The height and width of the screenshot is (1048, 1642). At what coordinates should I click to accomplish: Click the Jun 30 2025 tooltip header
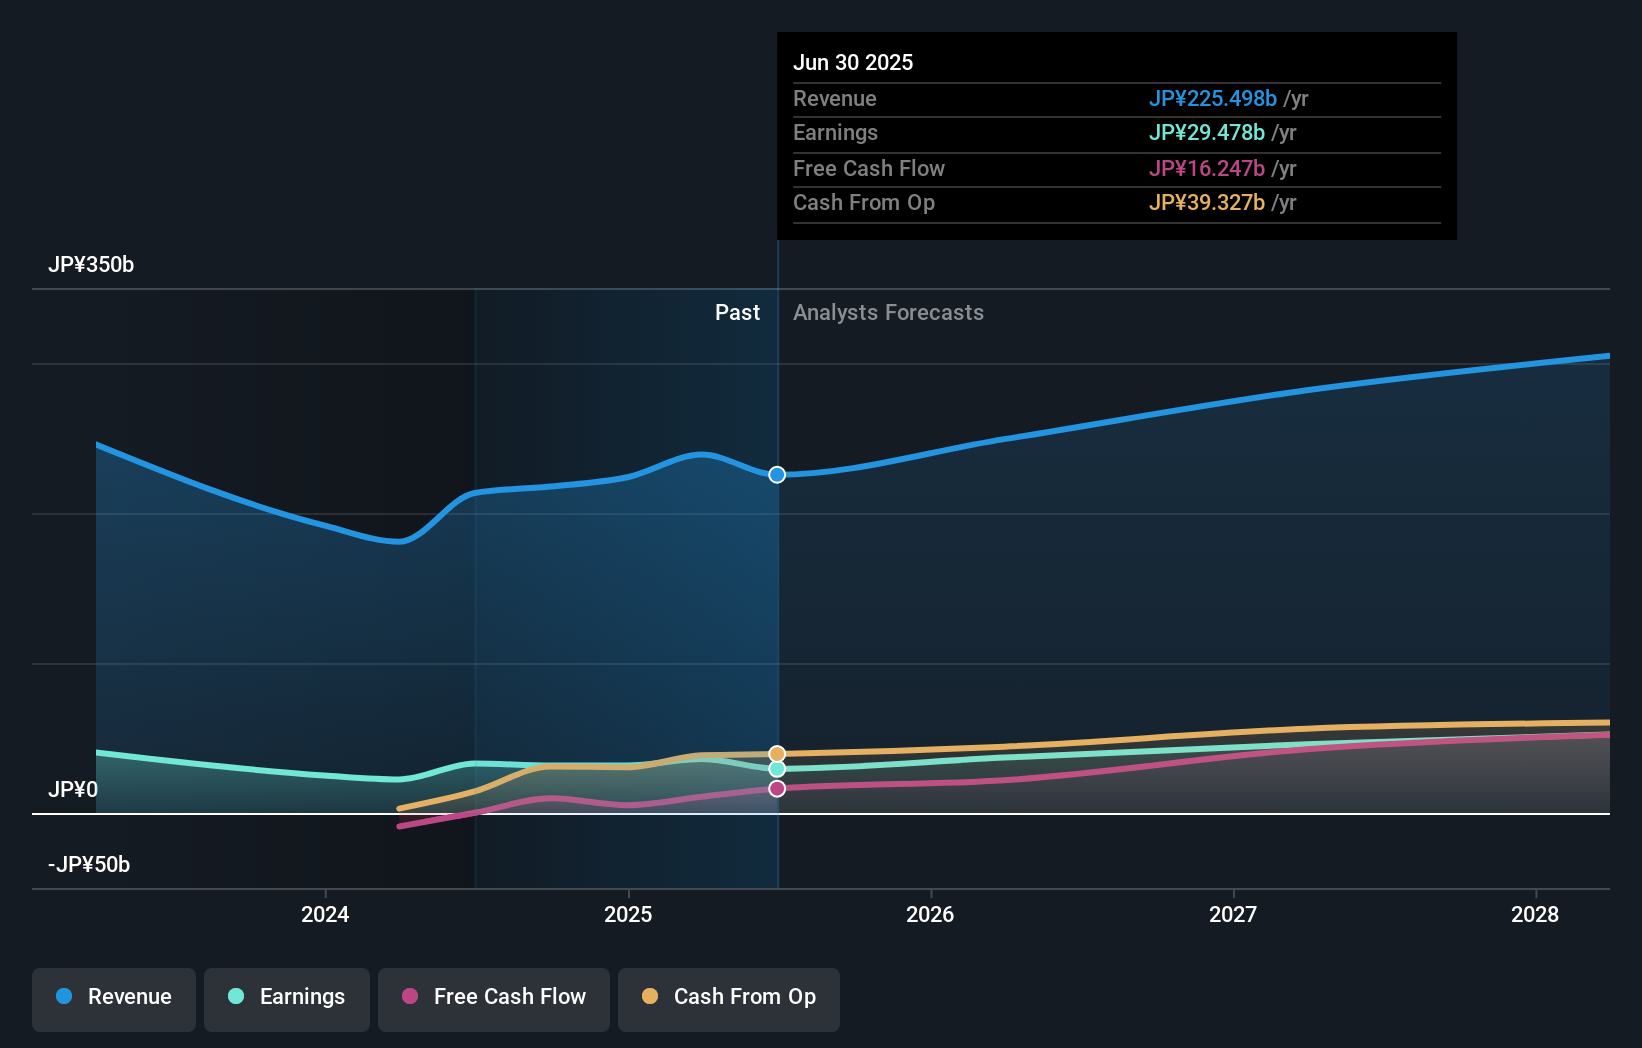pos(854,62)
